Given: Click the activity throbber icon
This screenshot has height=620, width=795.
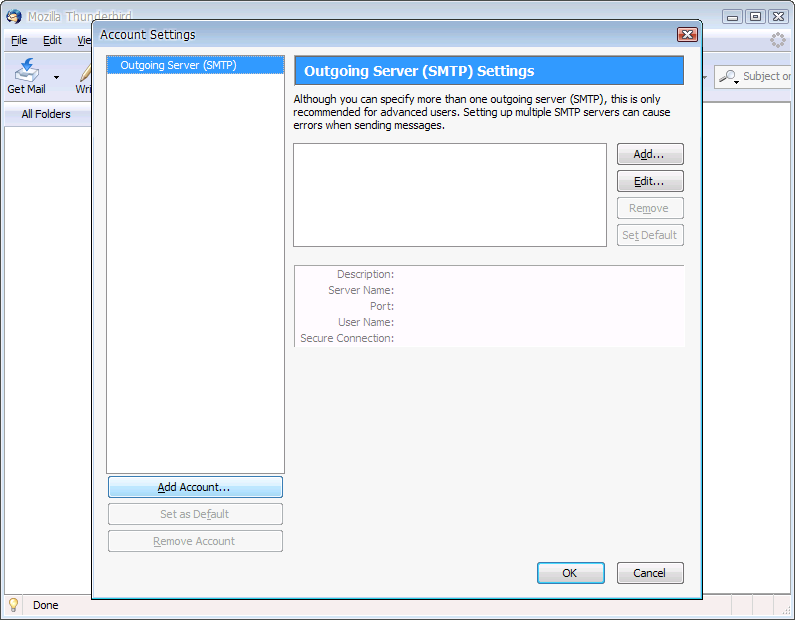Looking at the screenshot, I should click(778, 41).
